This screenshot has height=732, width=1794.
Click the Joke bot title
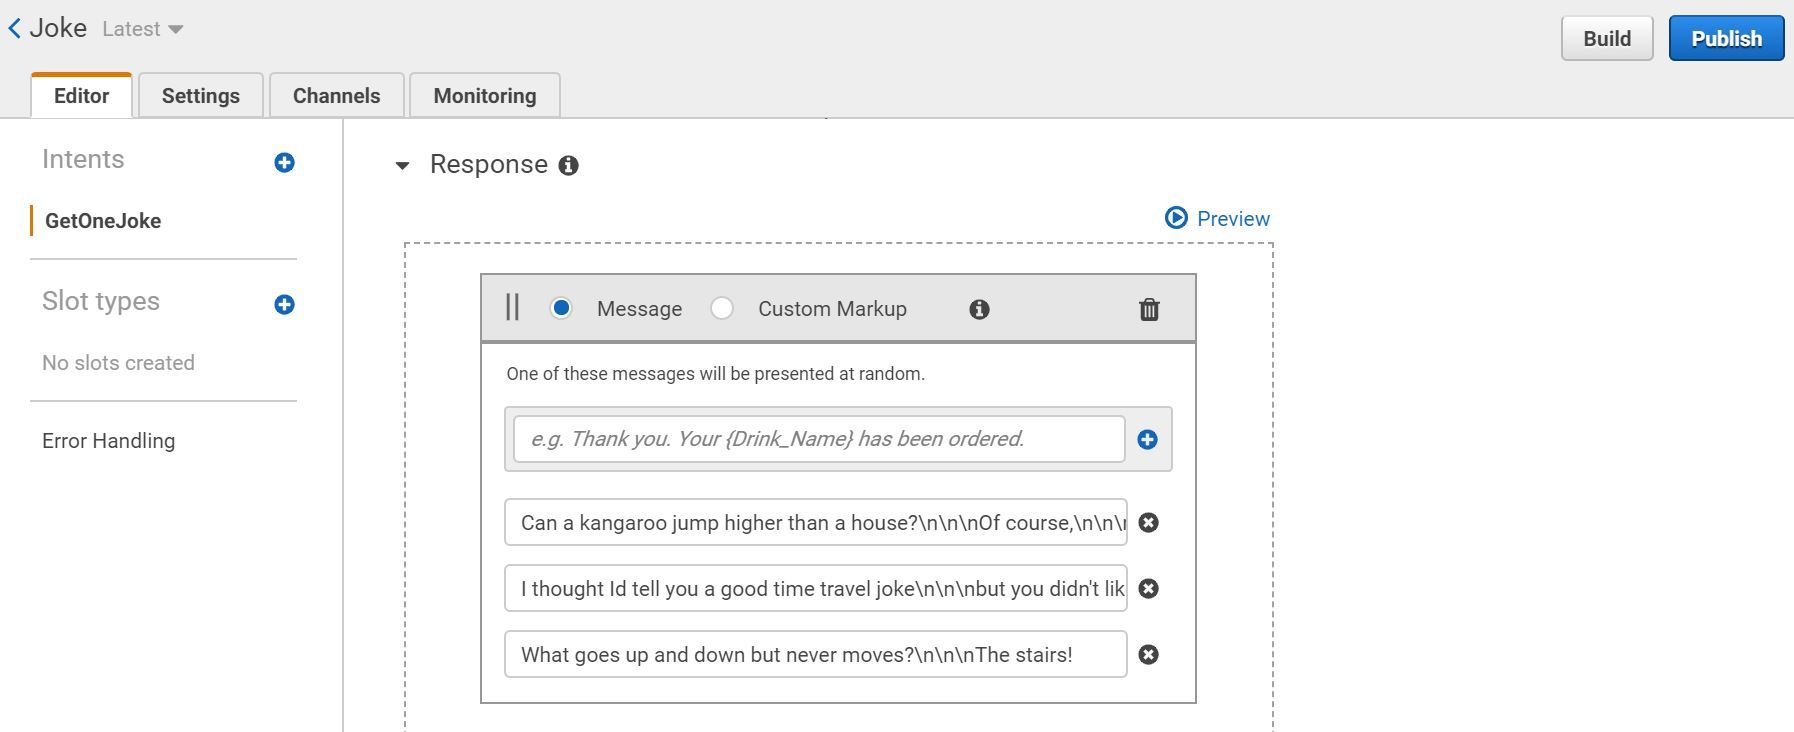coord(58,28)
